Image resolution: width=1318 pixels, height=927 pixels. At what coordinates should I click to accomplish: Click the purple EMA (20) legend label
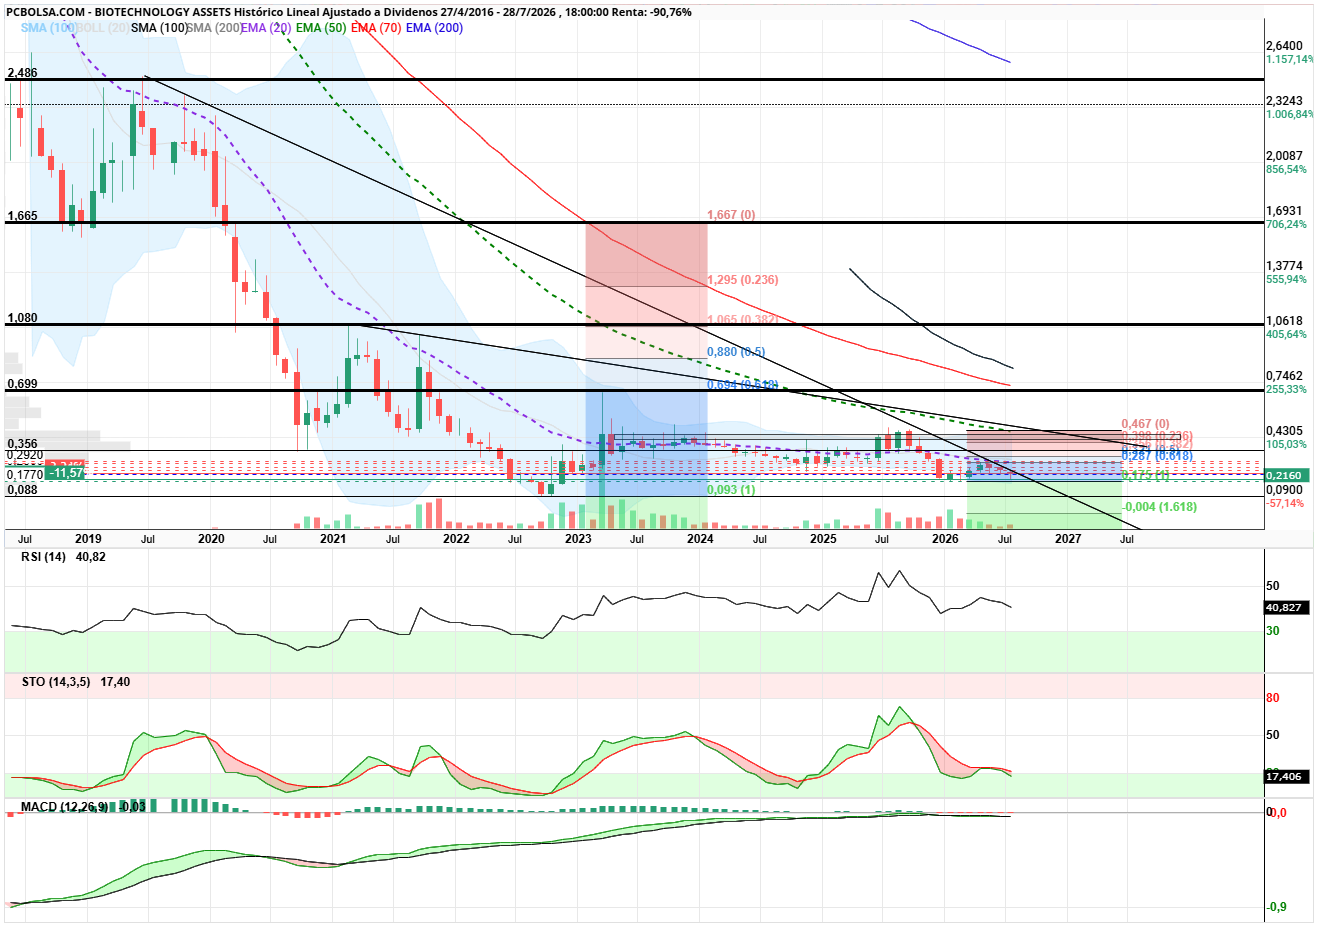[266, 28]
